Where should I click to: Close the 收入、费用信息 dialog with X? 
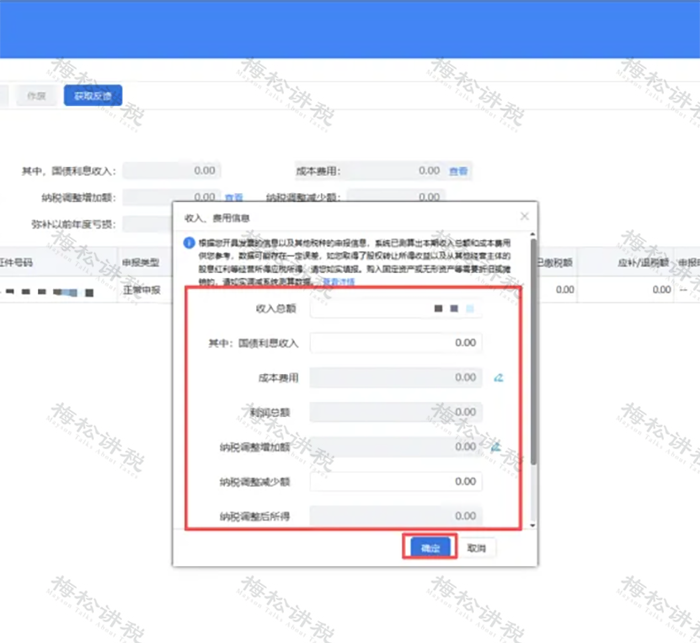click(524, 216)
